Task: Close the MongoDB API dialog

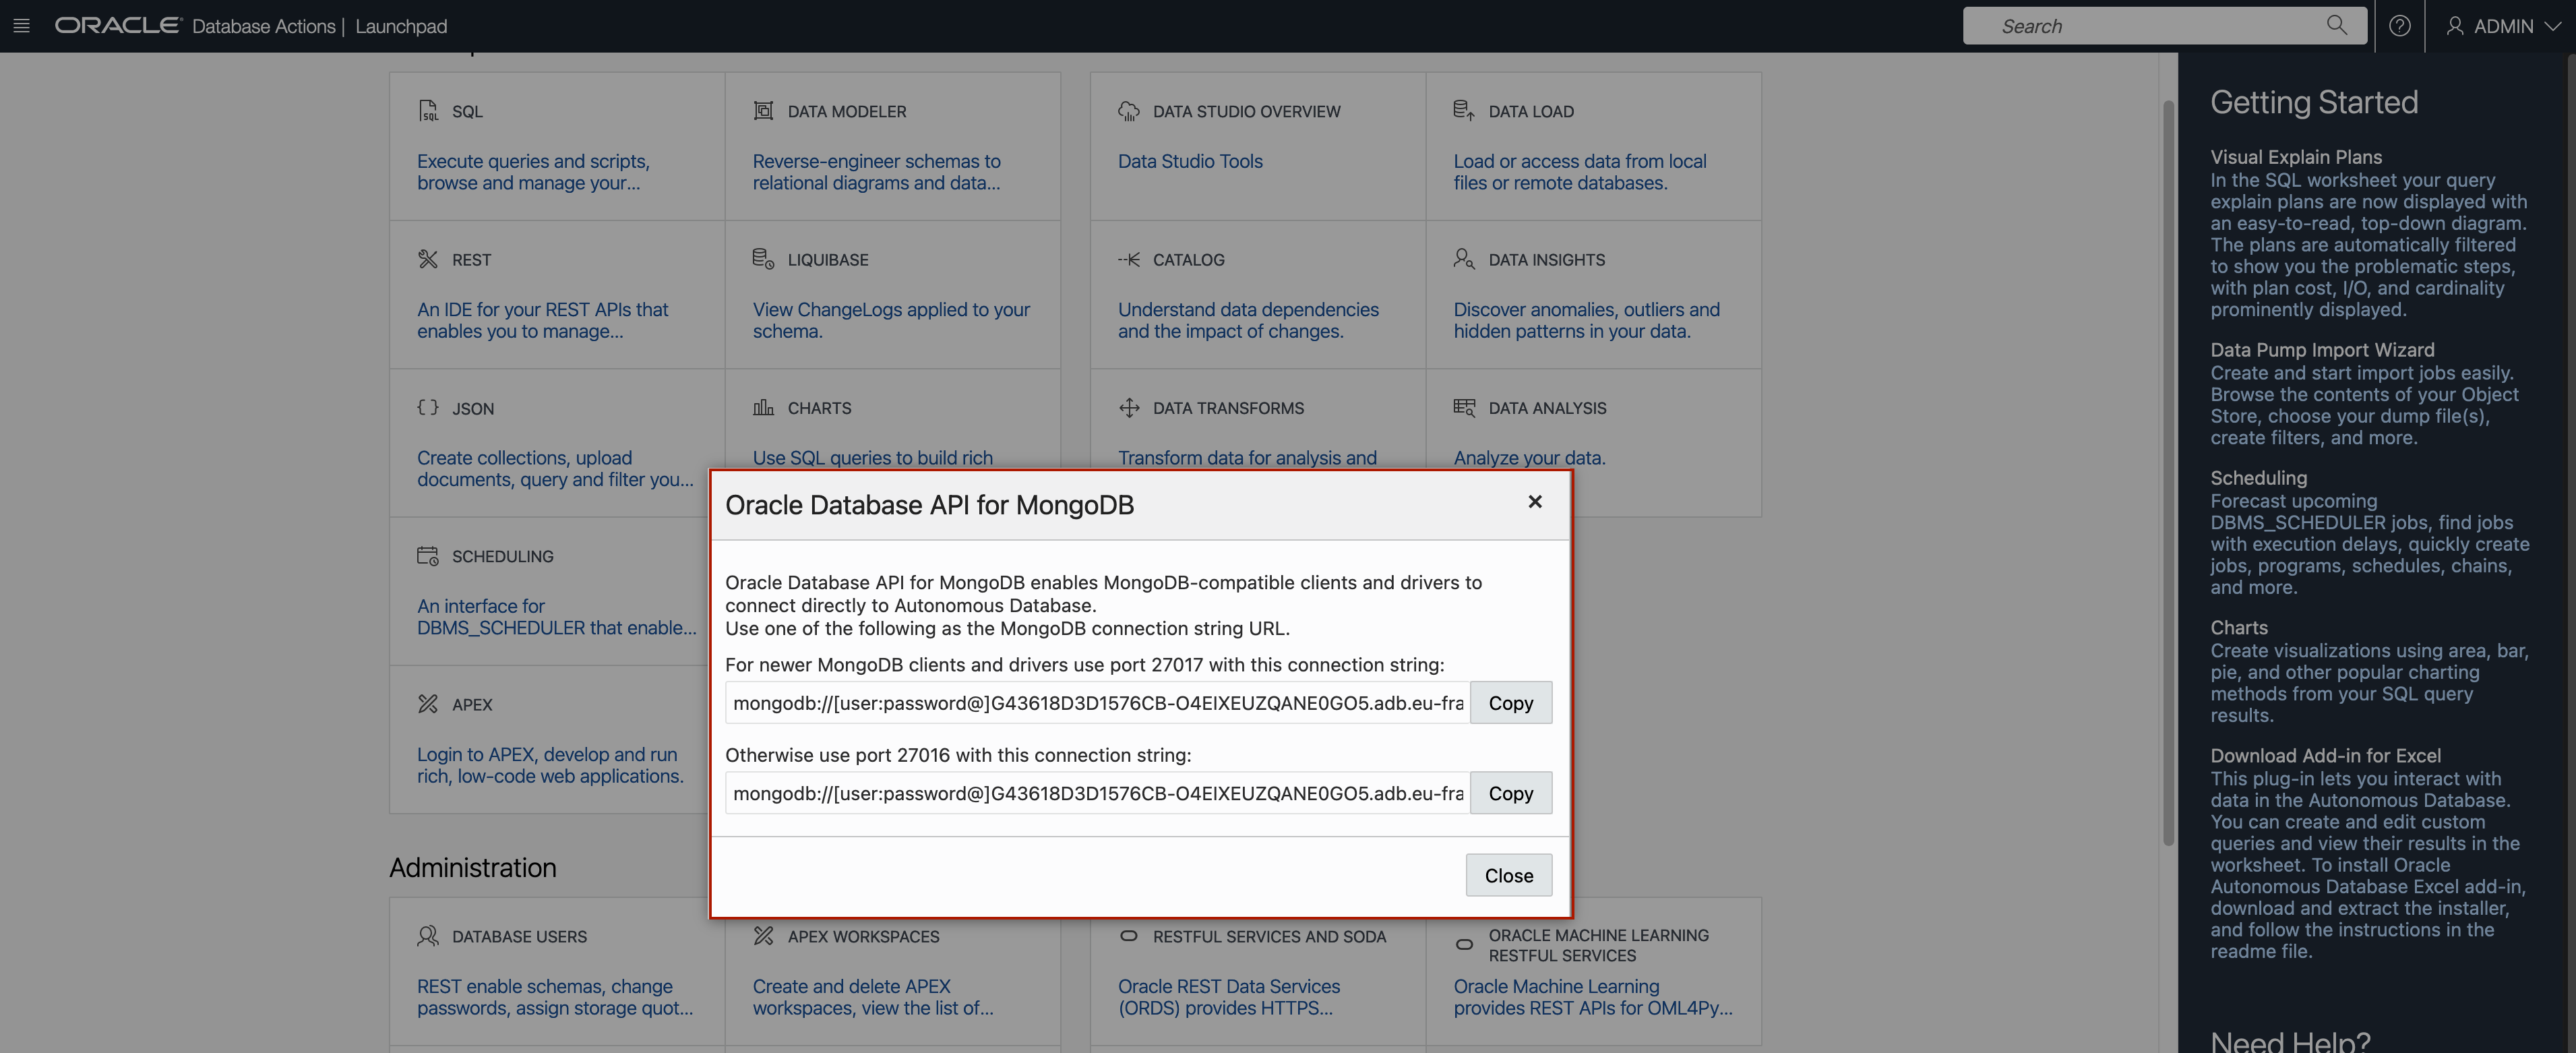Action: pos(1508,874)
